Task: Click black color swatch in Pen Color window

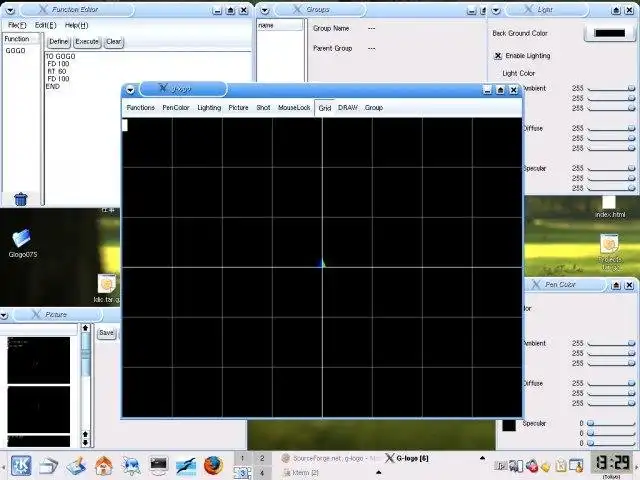Action: coord(509,424)
